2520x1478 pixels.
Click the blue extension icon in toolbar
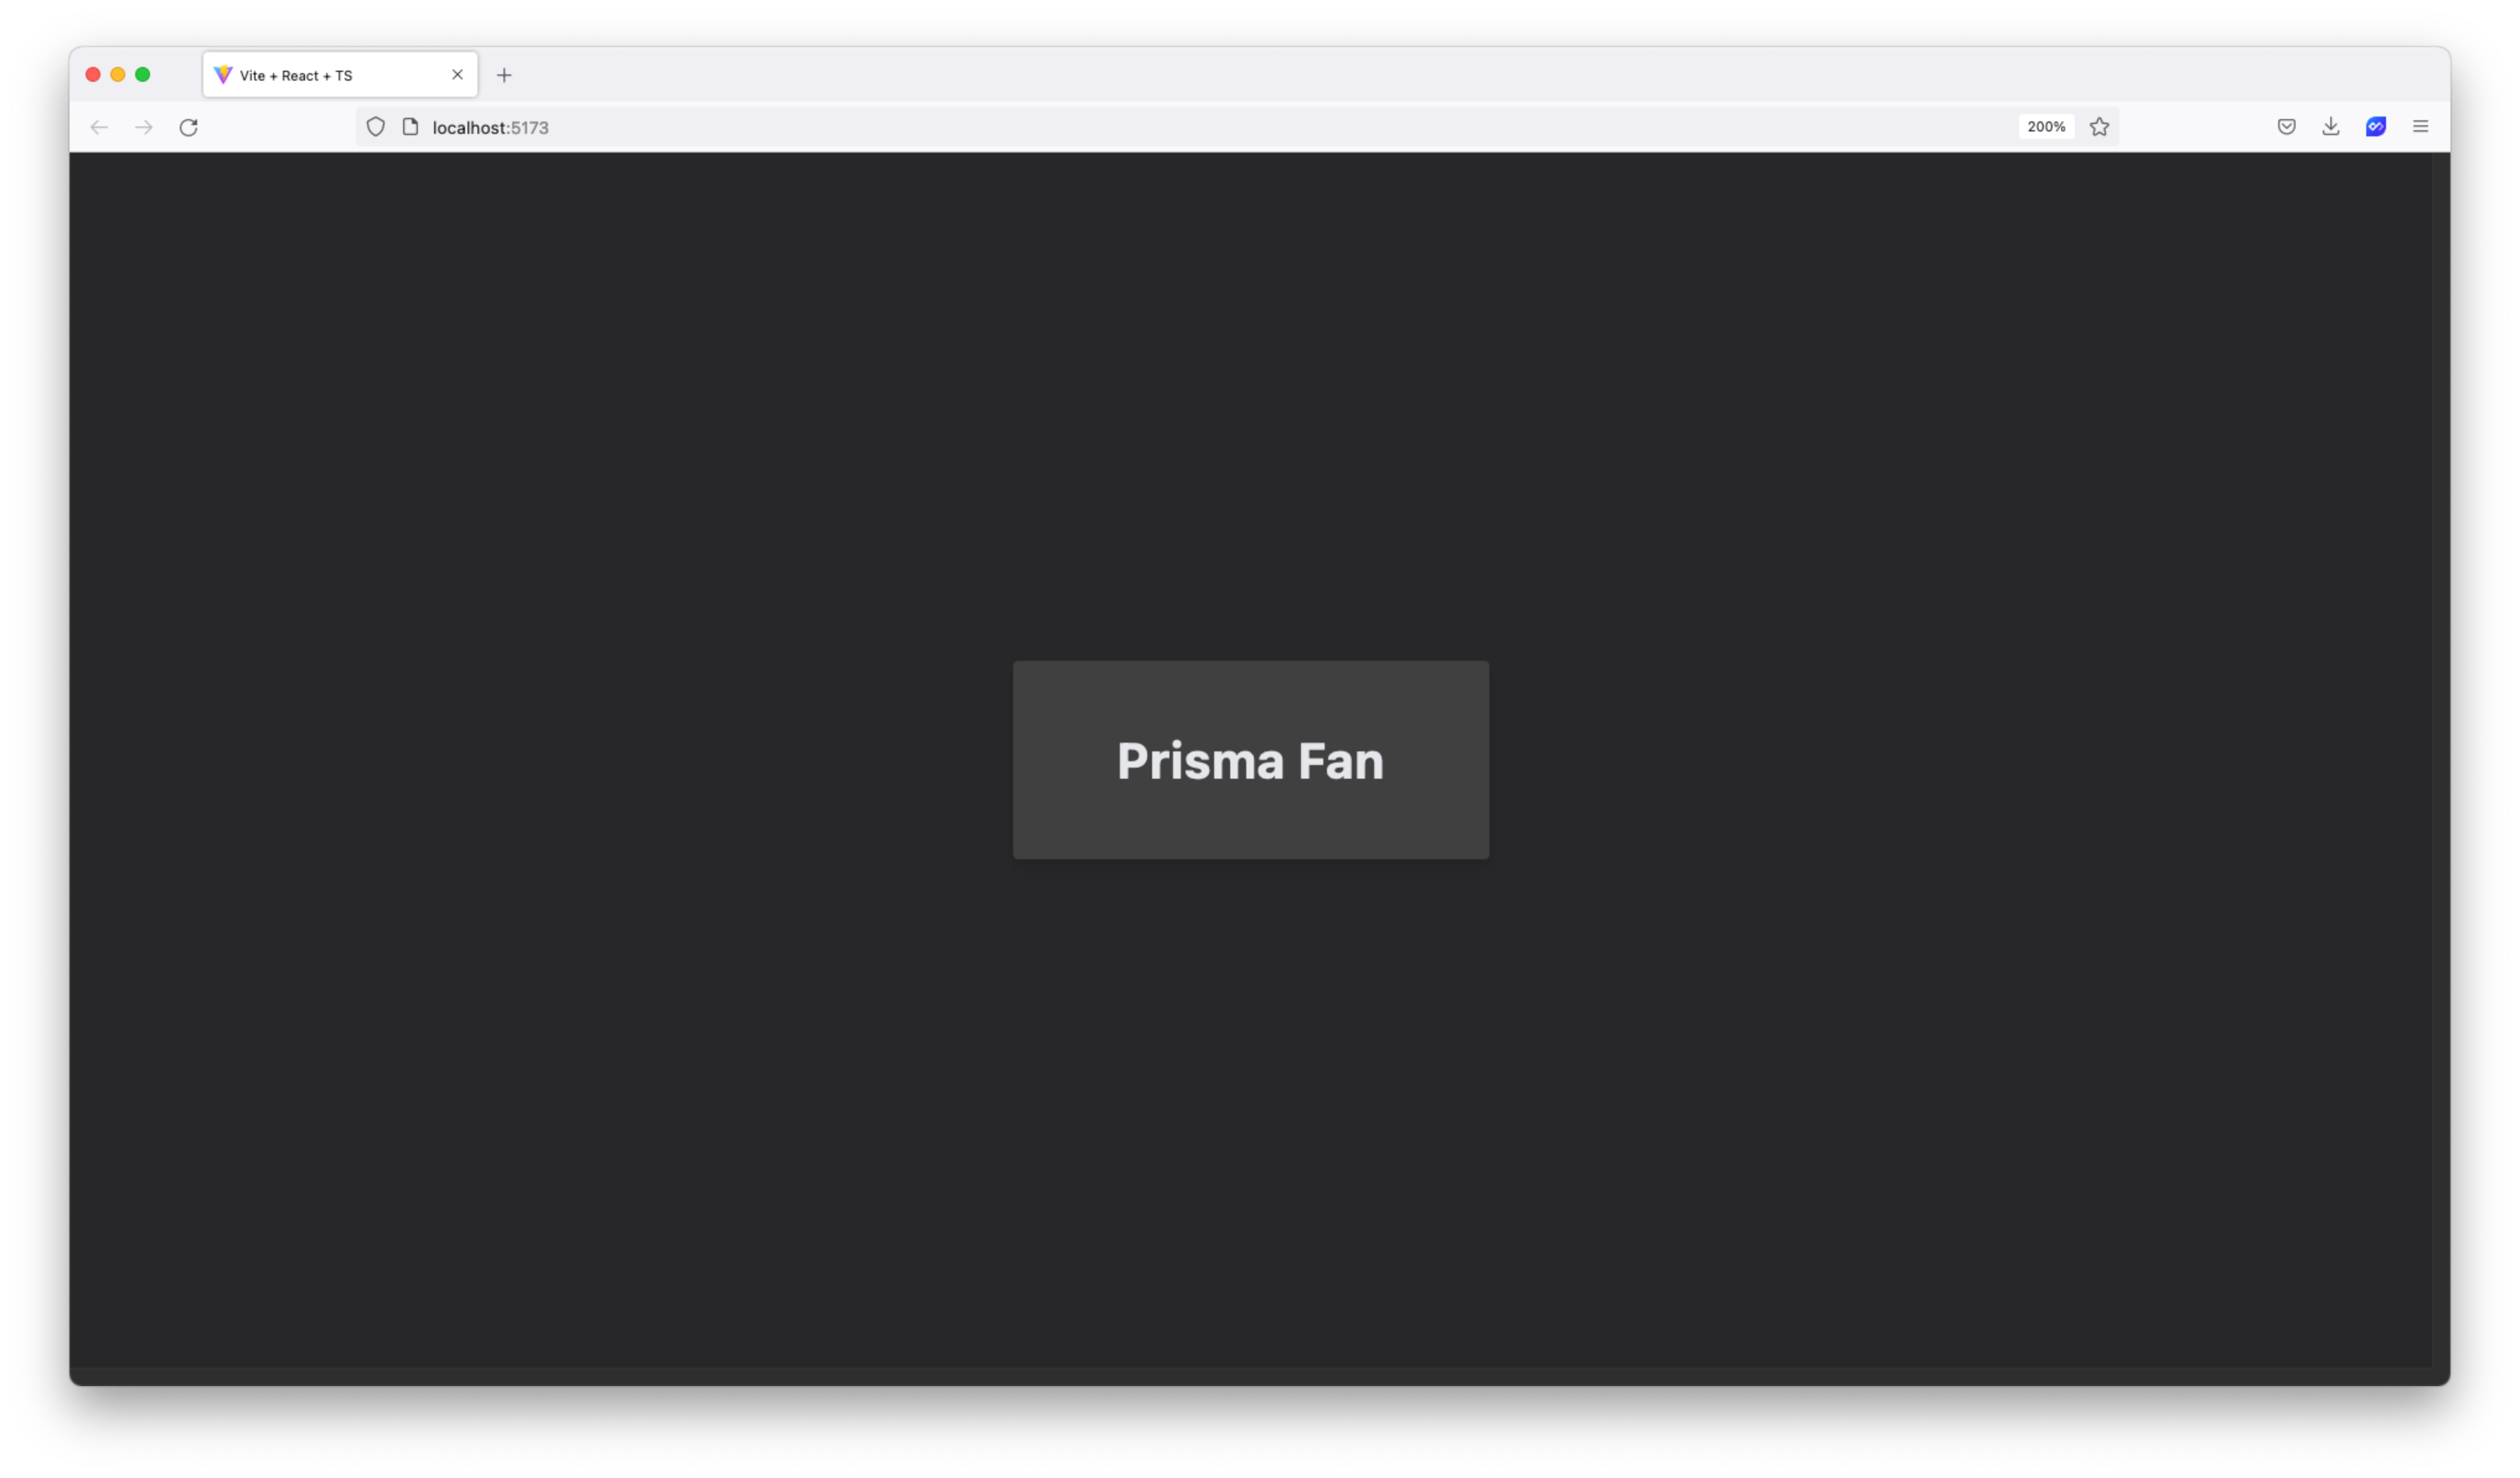[2376, 127]
